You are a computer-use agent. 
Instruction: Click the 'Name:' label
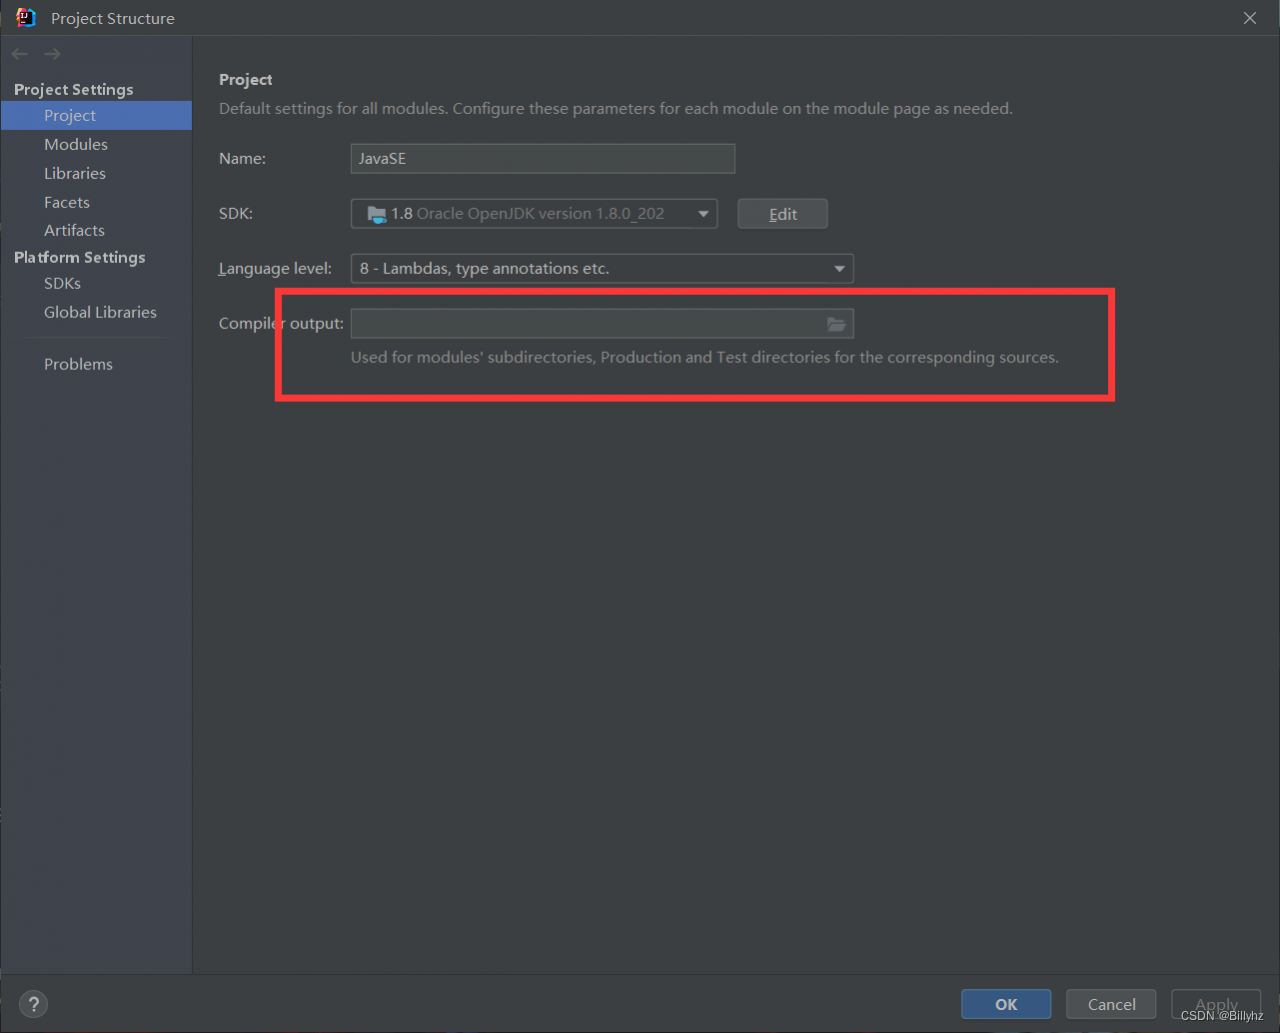[242, 159]
